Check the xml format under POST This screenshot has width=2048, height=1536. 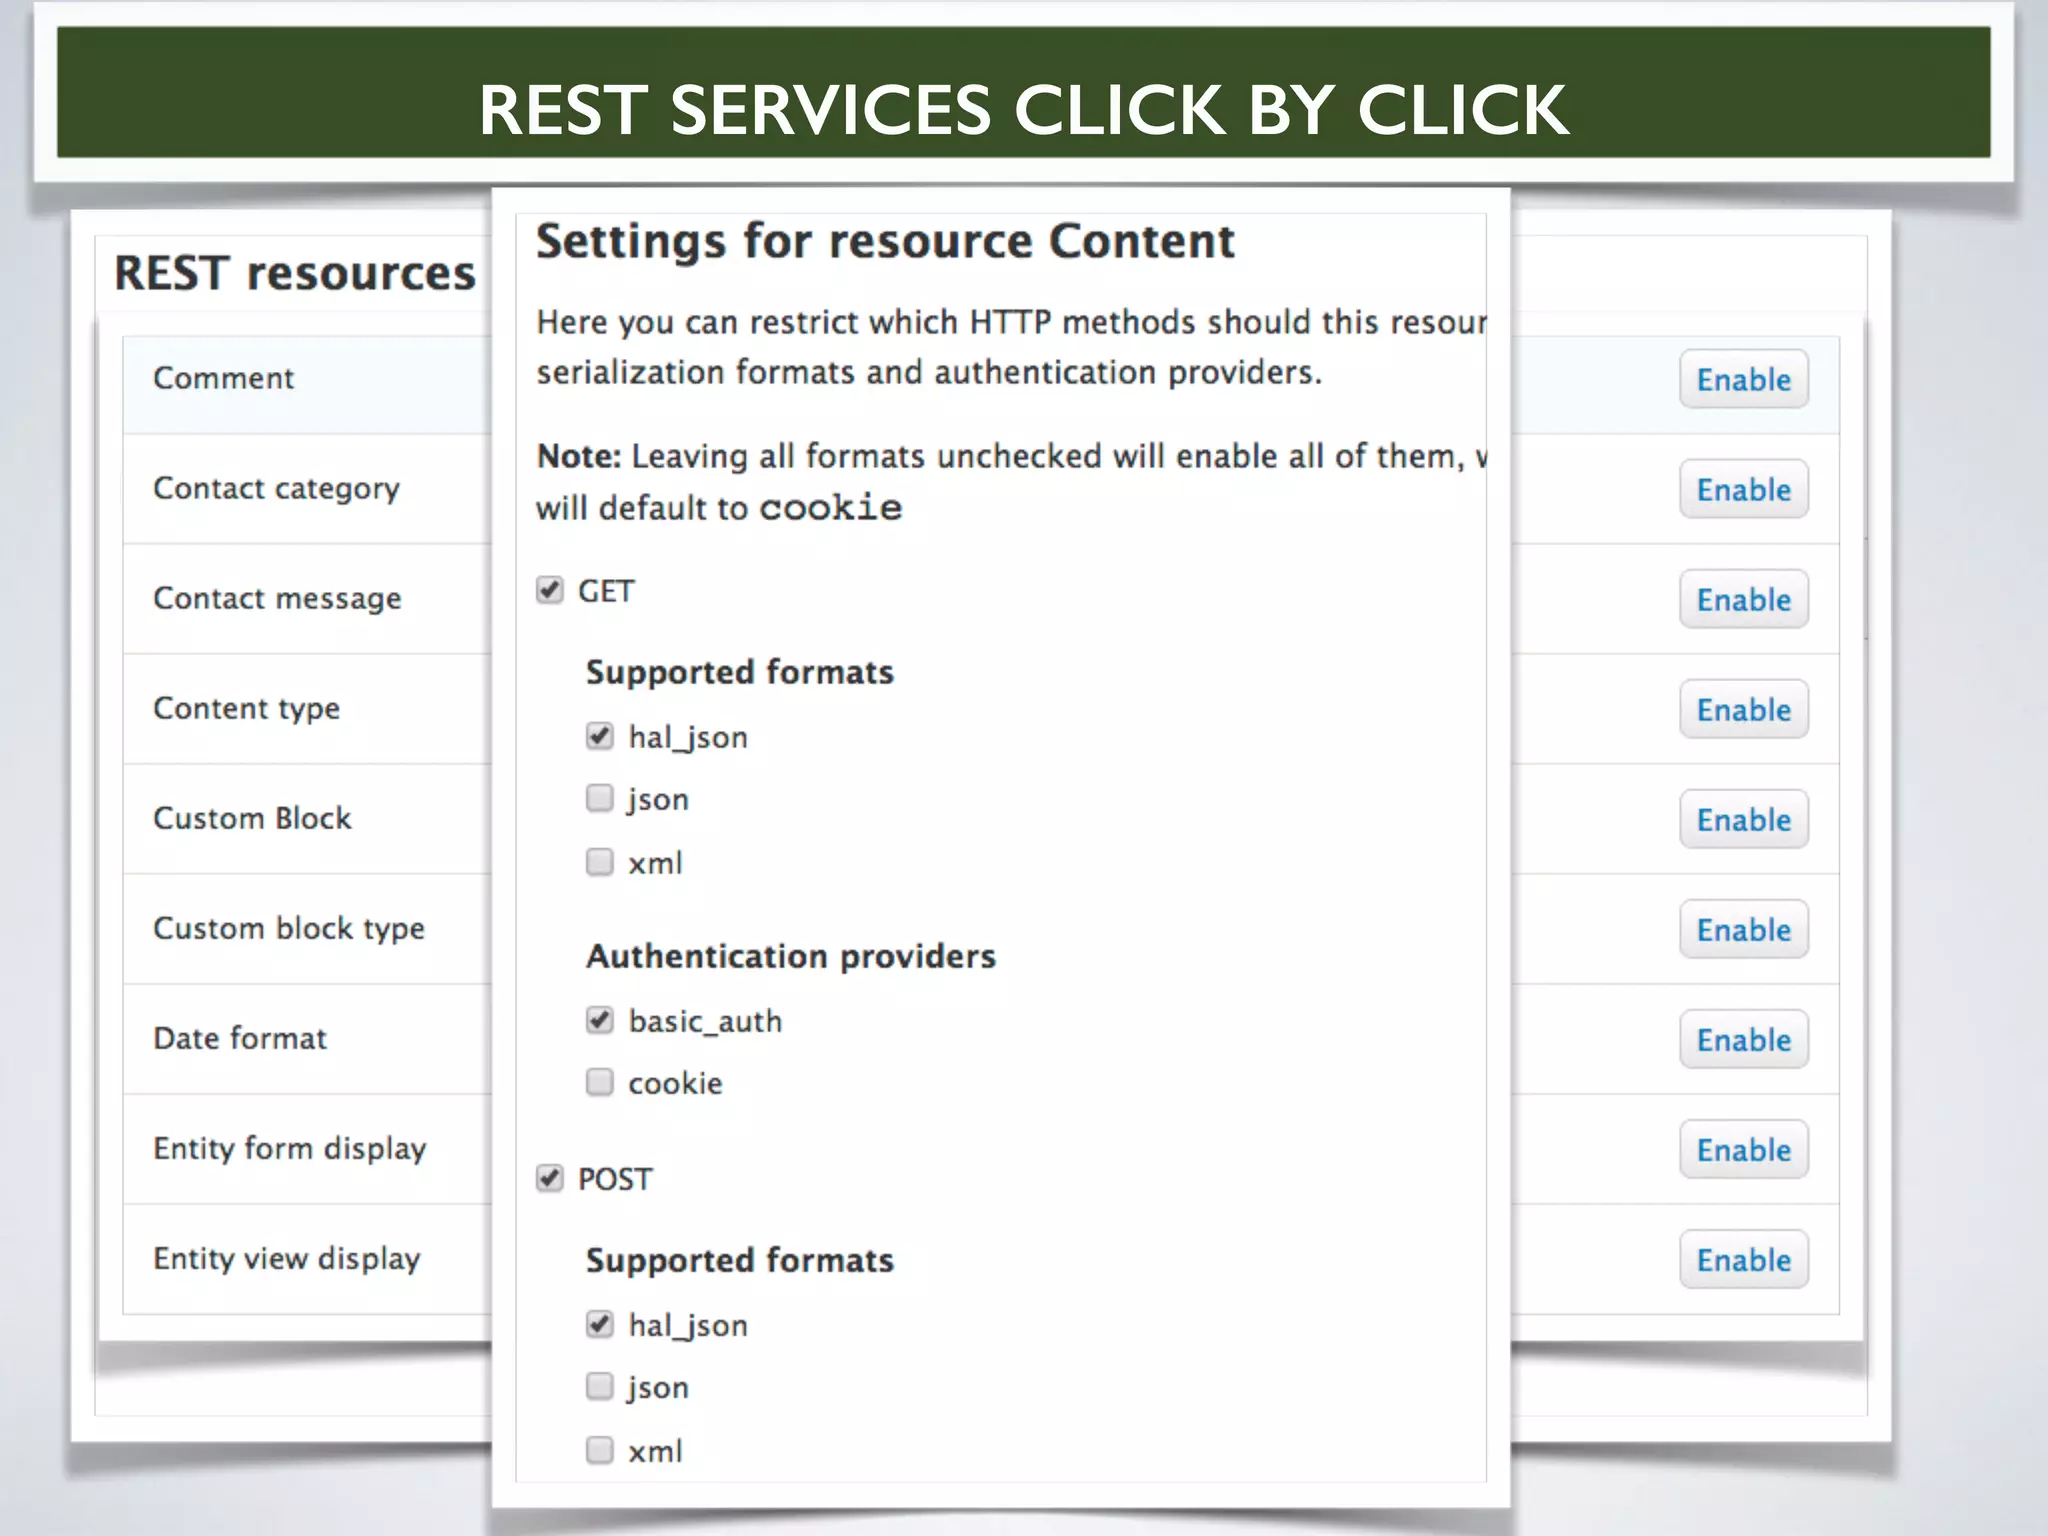pyautogui.click(x=600, y=1450)
